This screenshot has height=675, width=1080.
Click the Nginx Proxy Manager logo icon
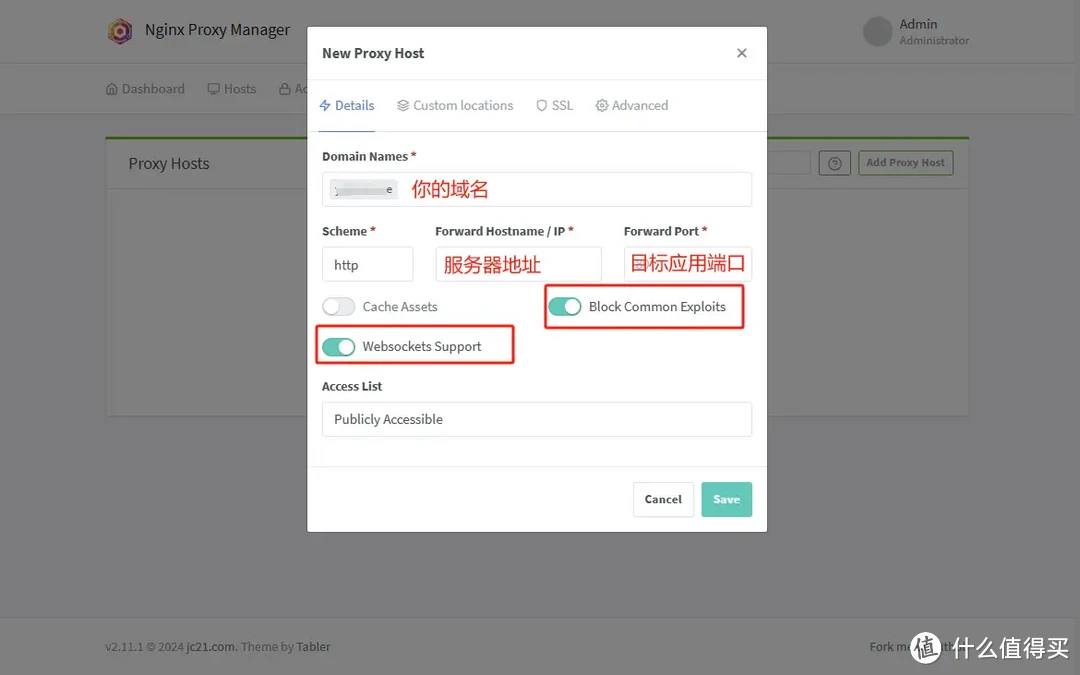pyautogui.click(x=120, y=31)
